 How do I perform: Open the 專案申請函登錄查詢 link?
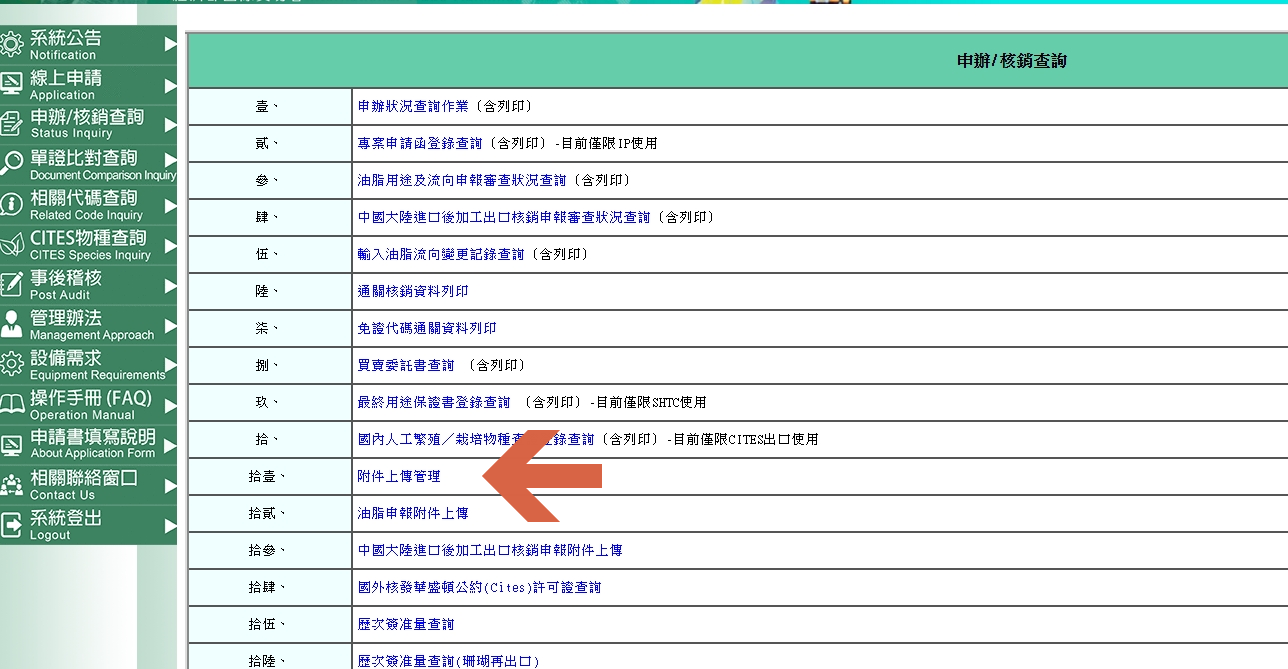point(420,143)
